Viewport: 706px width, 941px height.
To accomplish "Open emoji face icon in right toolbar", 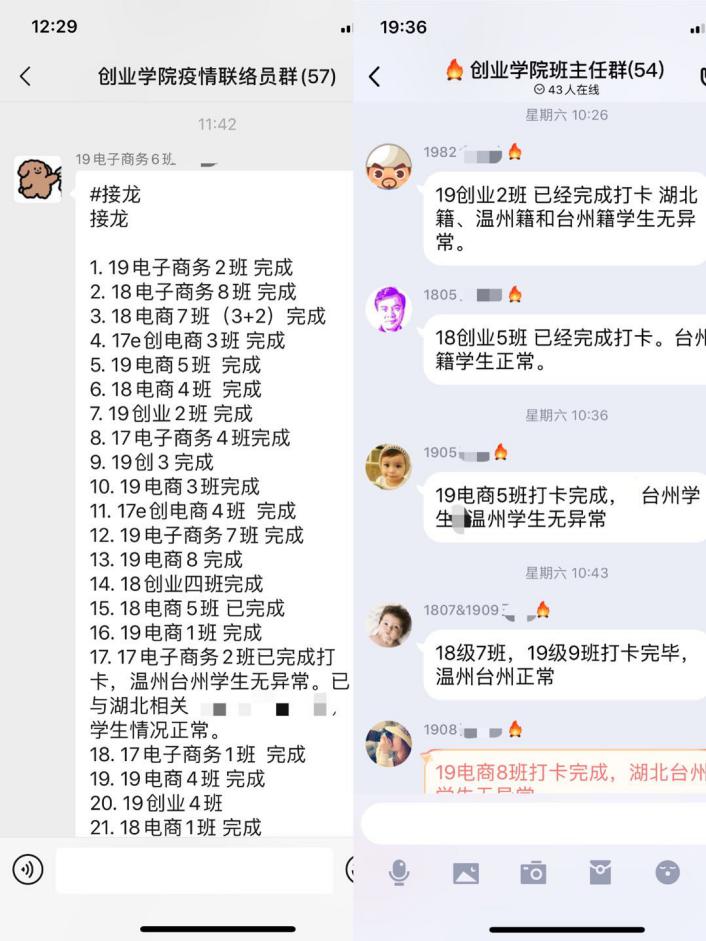I will pos(668,872).
